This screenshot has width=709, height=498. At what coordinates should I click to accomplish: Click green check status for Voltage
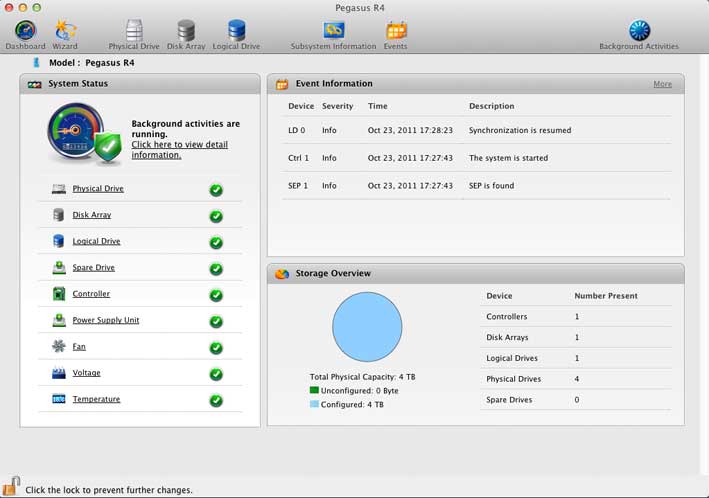216,374
